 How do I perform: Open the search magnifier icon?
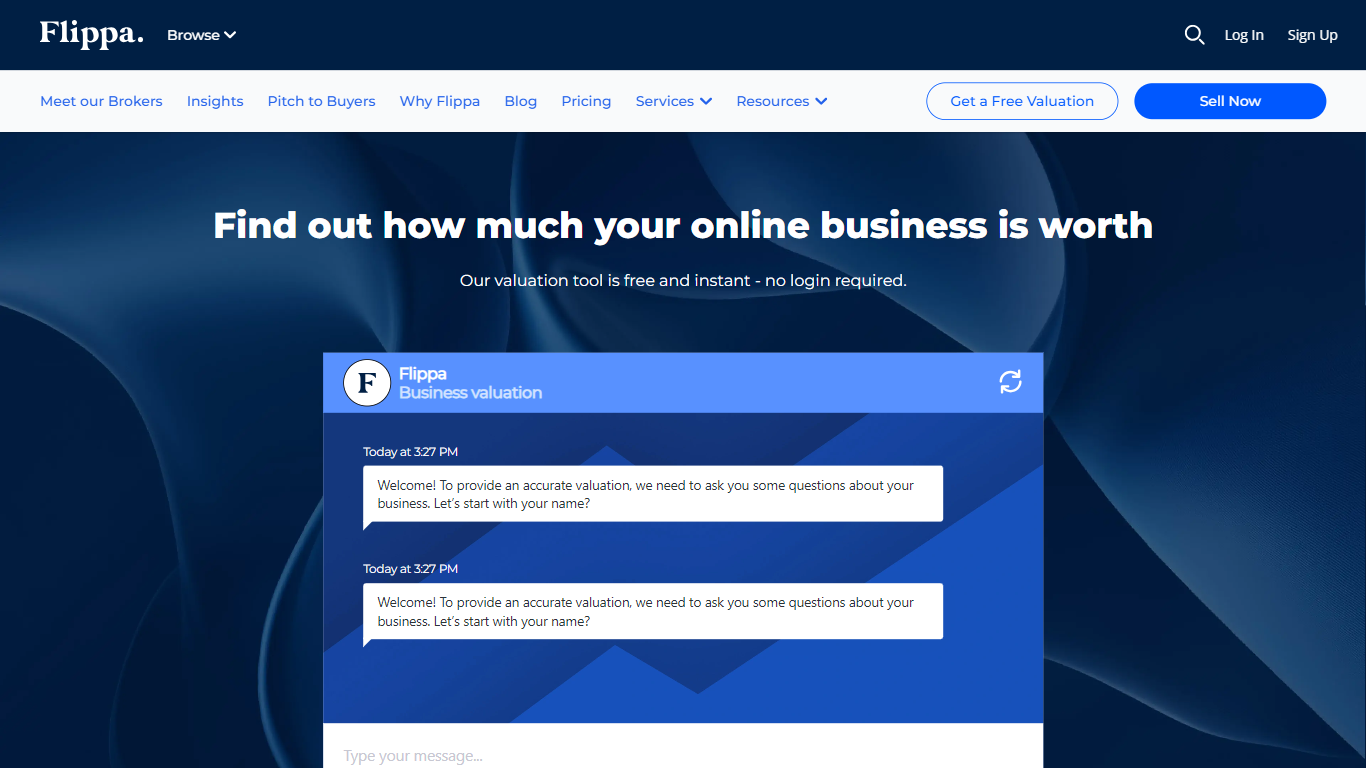(1194, 35)
